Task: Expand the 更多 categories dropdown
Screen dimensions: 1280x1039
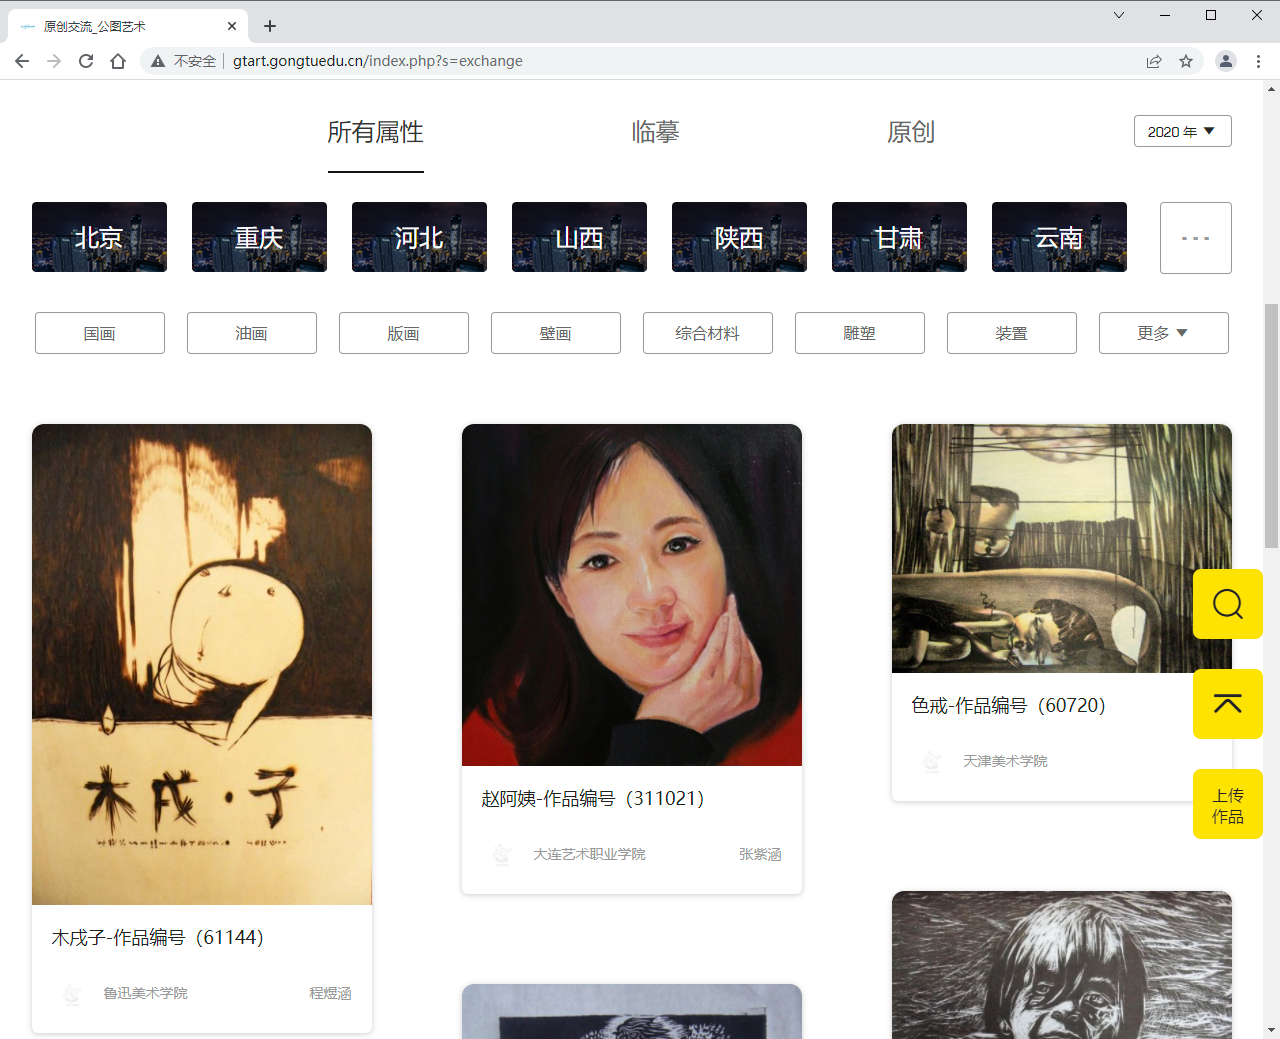Action: pos(1164,333)
